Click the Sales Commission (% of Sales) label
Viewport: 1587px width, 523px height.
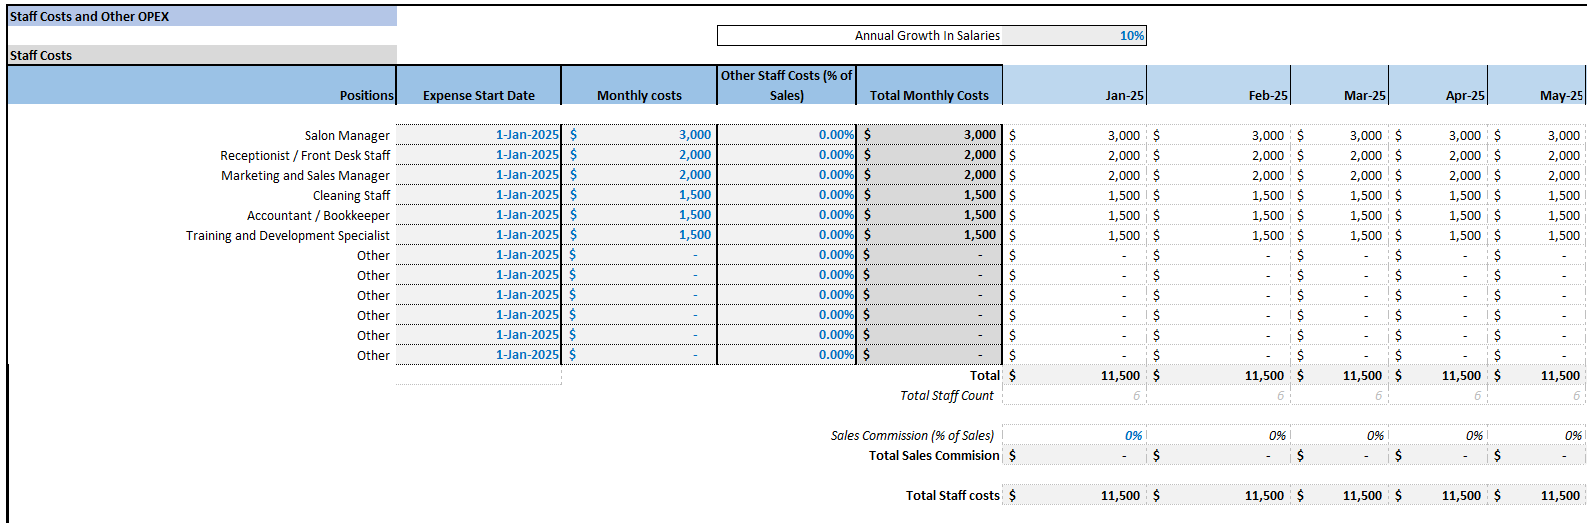(912, 435)
